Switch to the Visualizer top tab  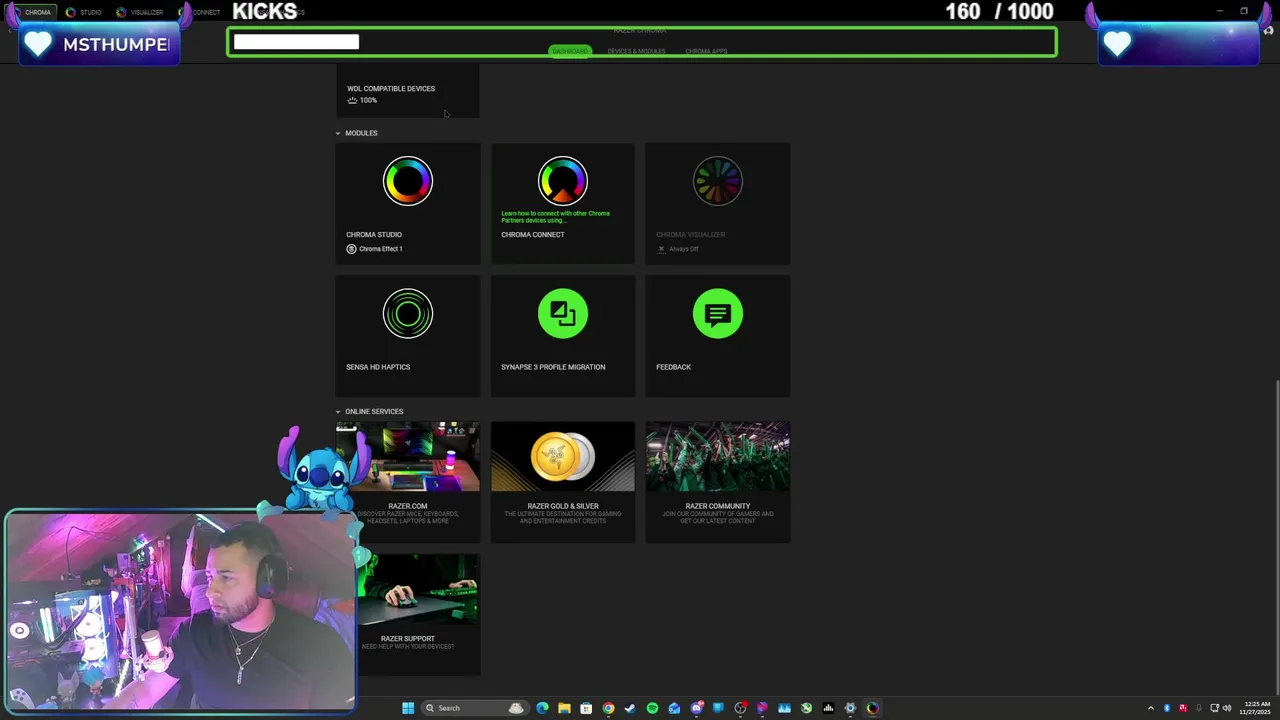[x=140, y=12]
